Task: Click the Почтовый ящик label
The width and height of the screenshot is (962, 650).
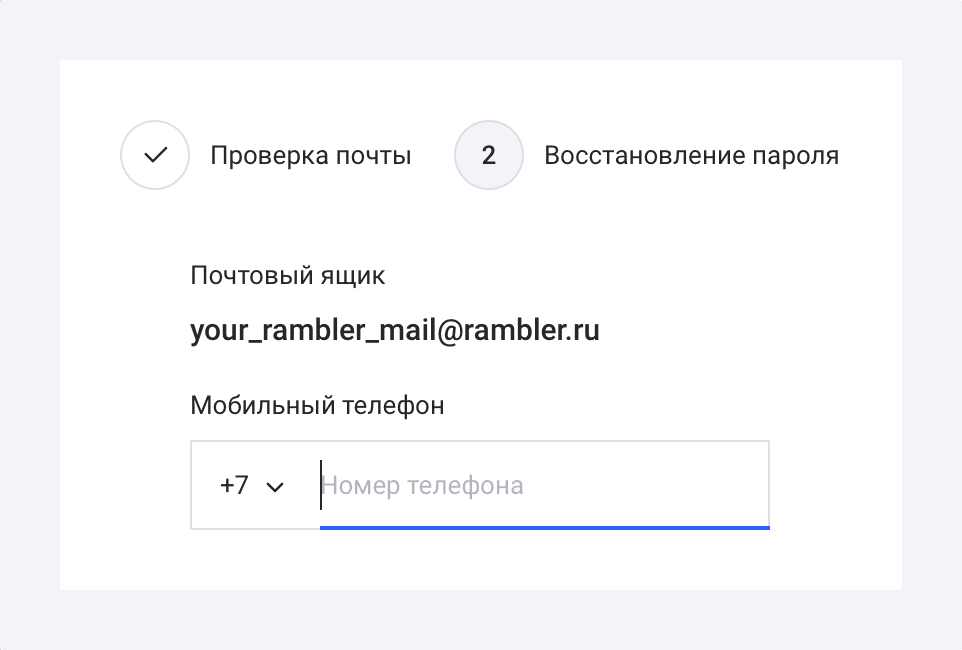Action: (288, 276)
